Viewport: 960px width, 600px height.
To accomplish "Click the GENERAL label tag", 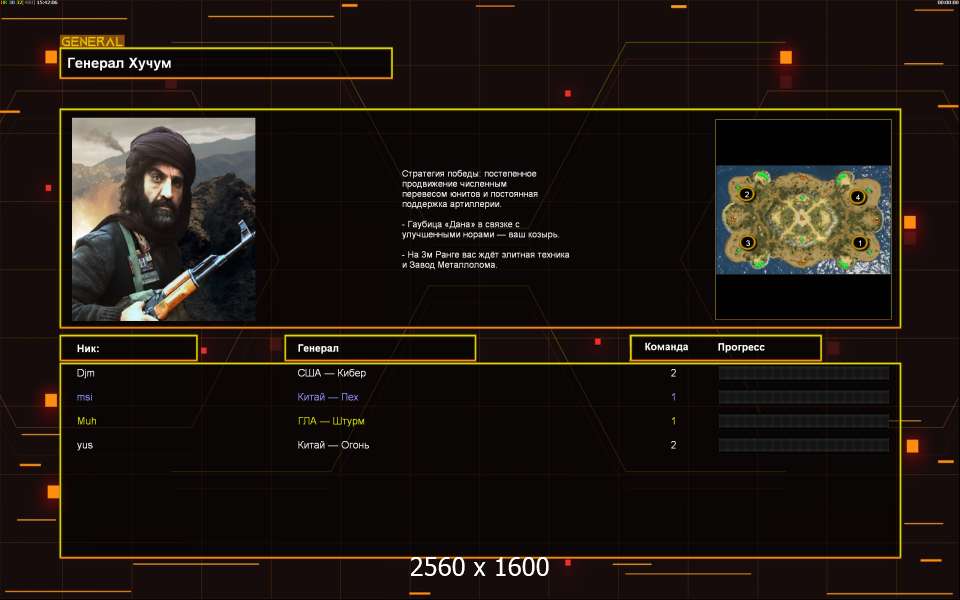I will [x=92, y=42].
